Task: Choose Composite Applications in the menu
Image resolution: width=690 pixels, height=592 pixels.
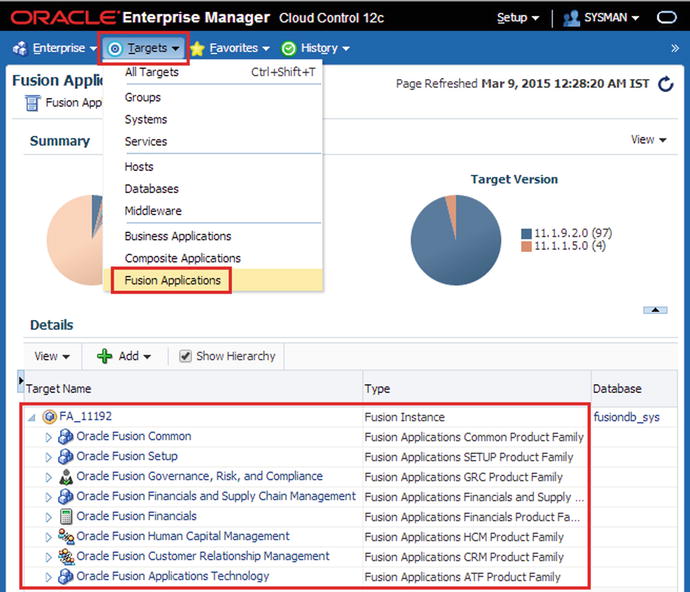Action: click(x=213, y=258)
